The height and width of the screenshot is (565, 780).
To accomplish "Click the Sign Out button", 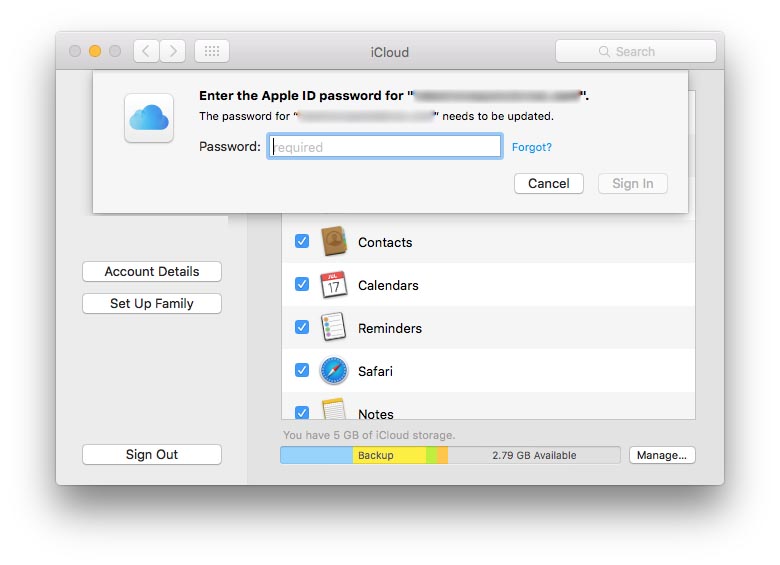I will point(152,455).
